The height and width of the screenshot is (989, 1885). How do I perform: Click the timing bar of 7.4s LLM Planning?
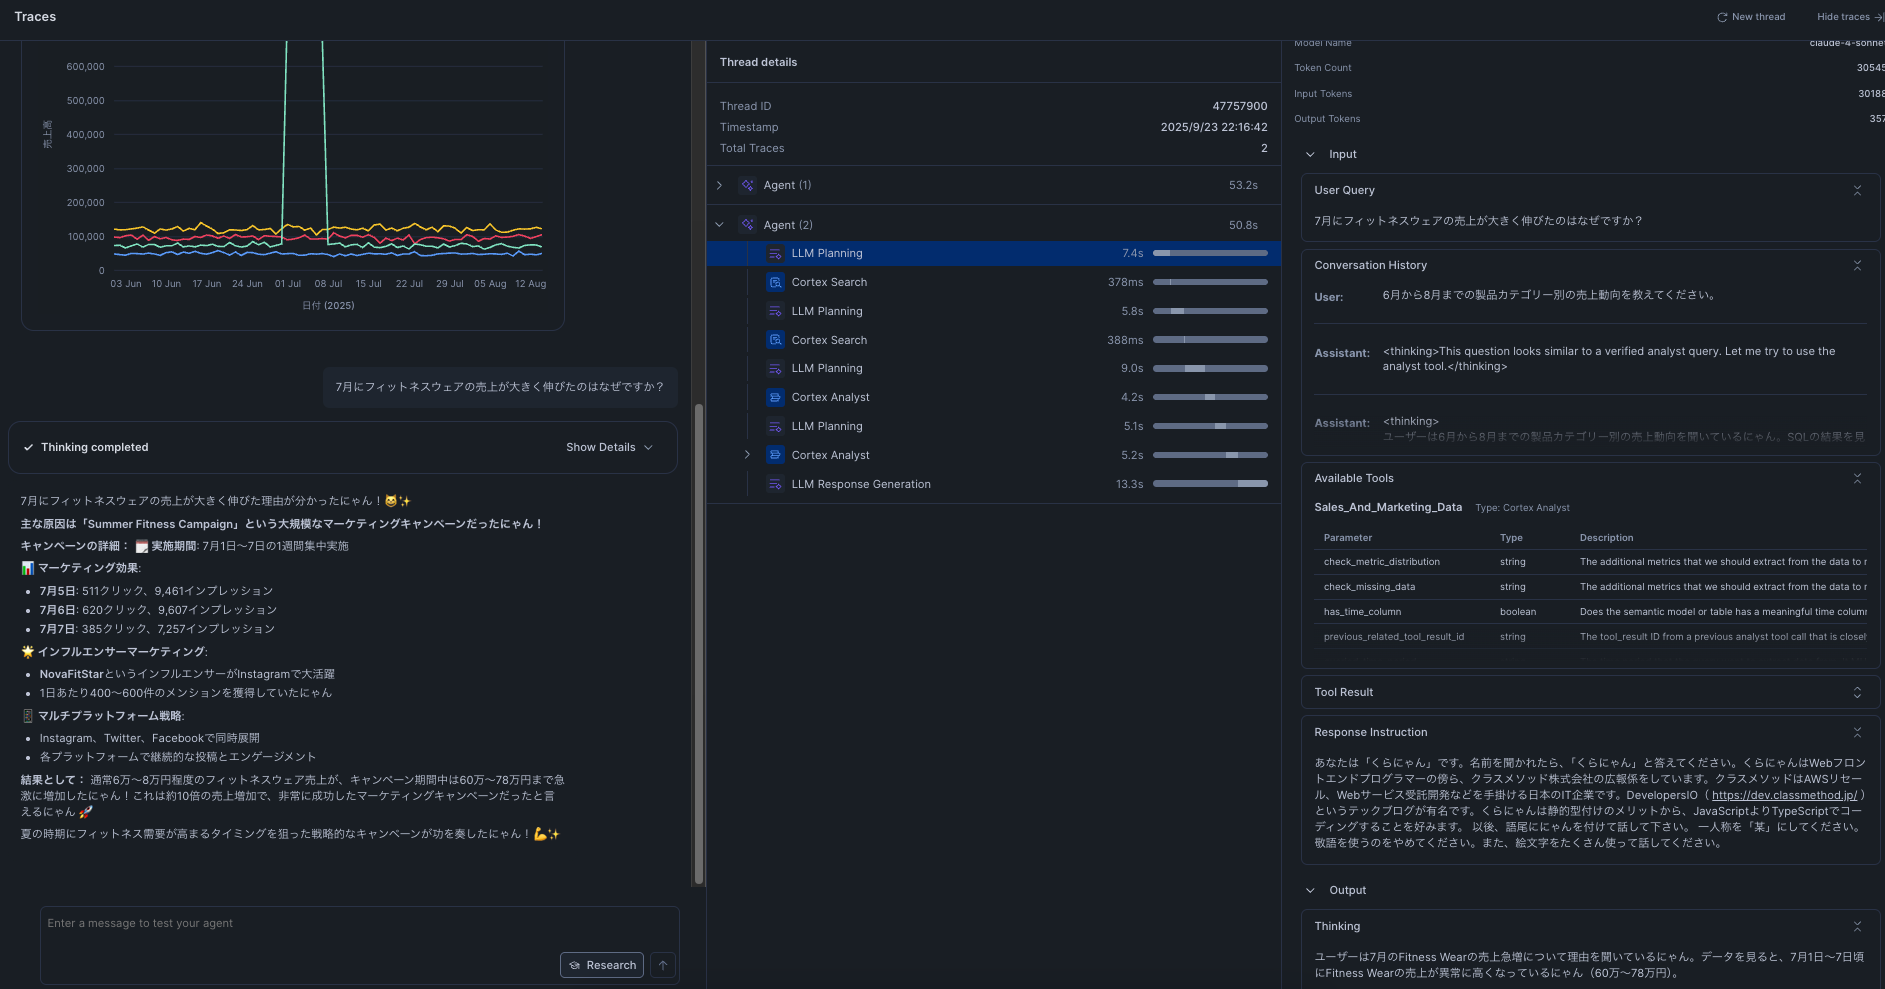point(1210,254)
